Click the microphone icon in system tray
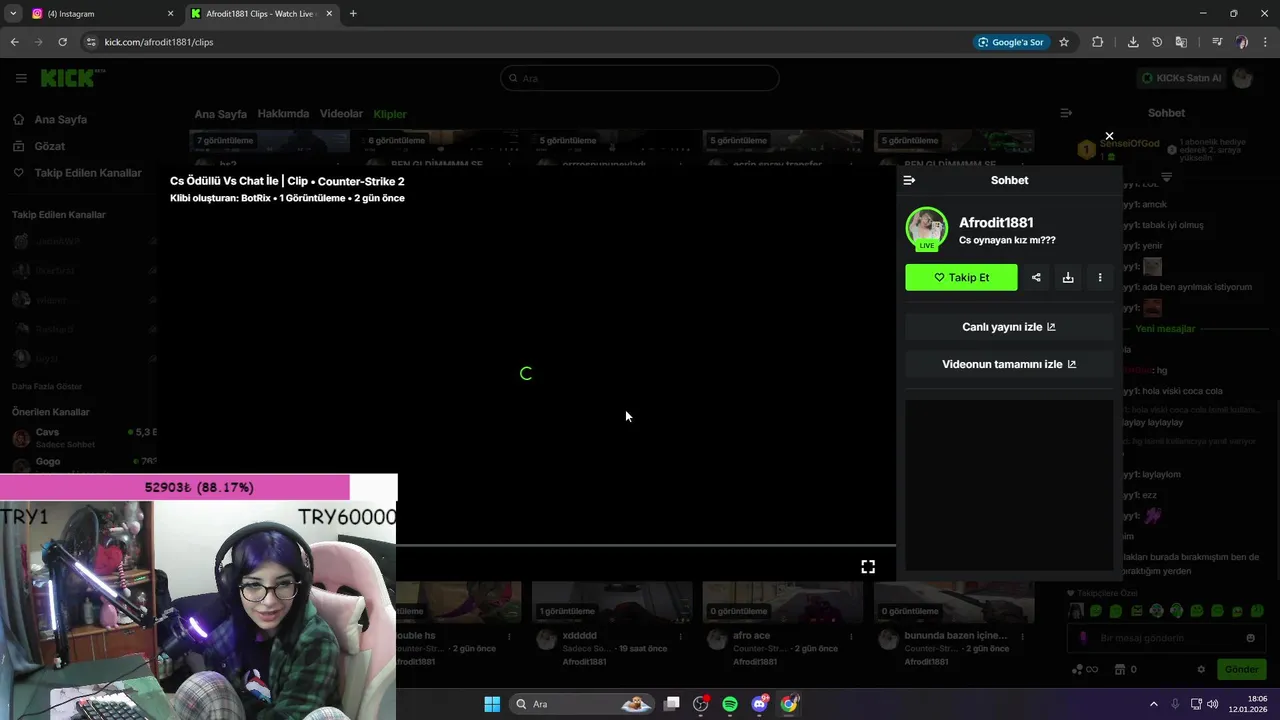Screen dimensions: 1280x720 (x=1175, y=704)
